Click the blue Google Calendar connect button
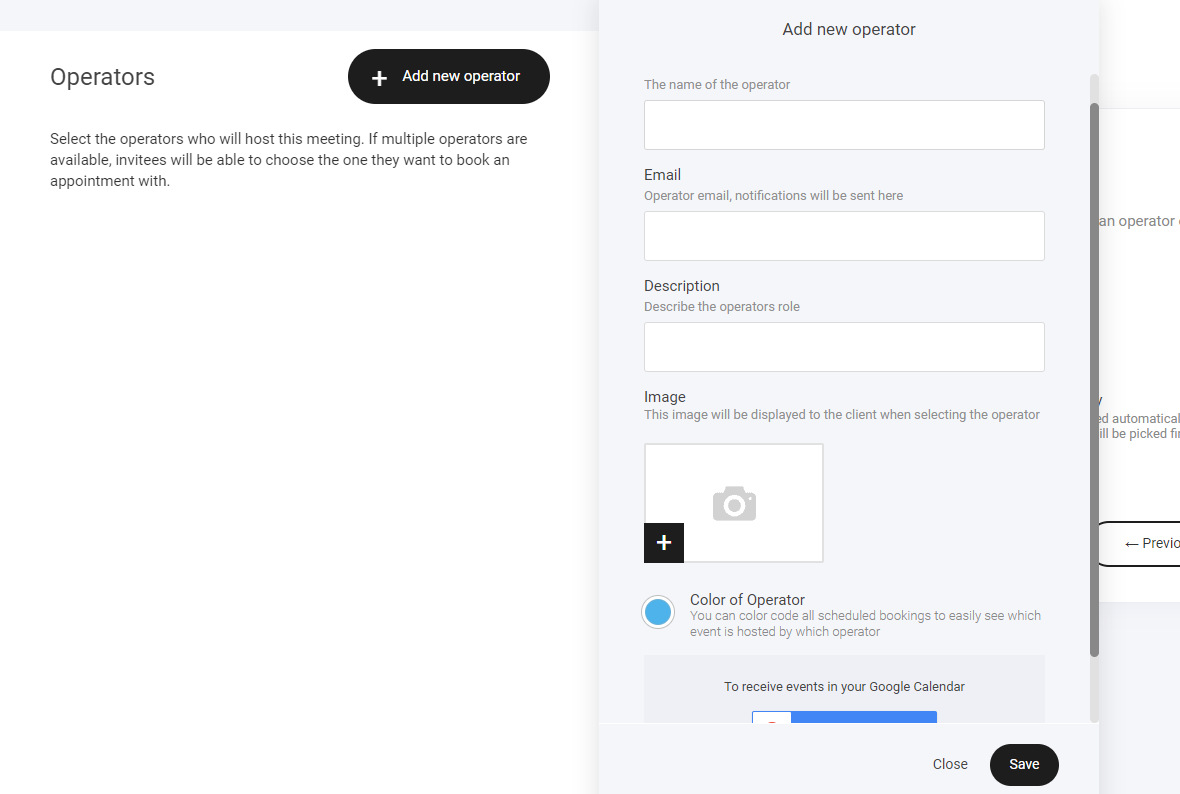Screen dimensions: 1180x794 (x=863, y=717)
